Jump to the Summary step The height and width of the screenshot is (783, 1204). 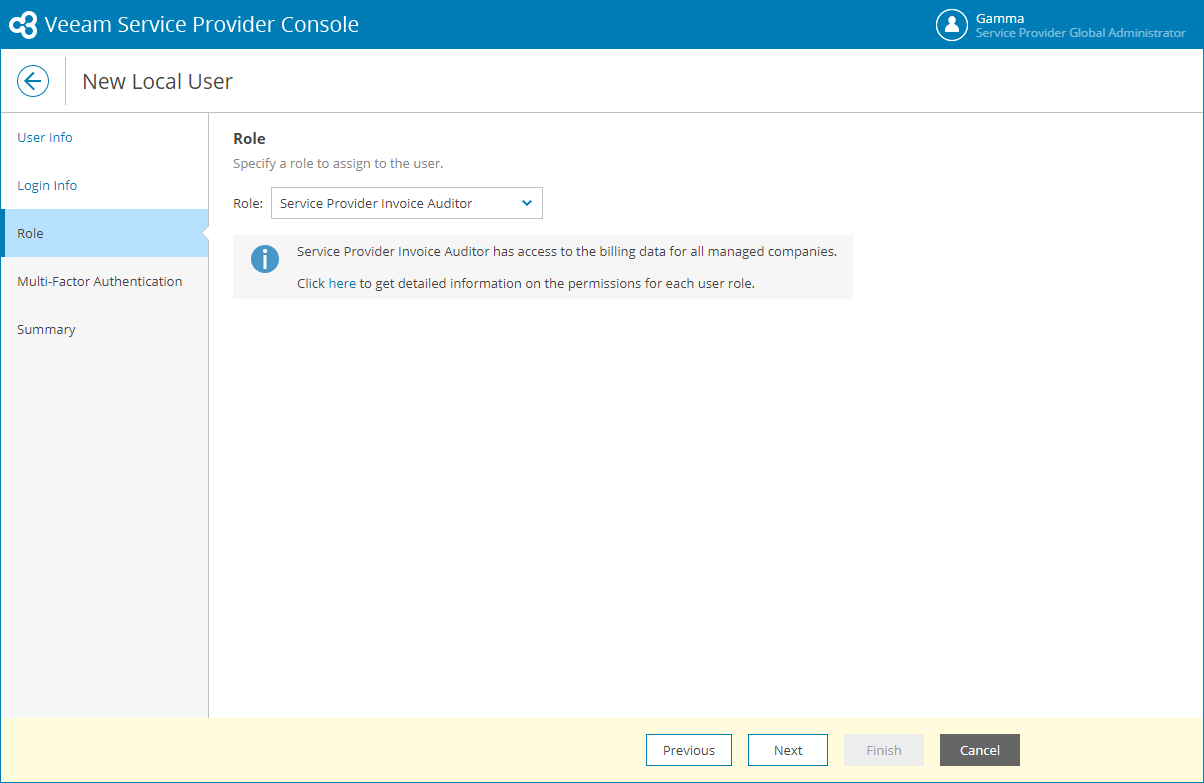[x=46, y=329]
